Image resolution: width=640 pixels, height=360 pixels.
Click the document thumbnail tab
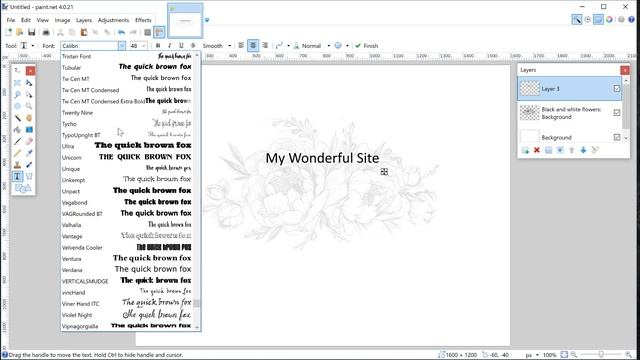click(185, 20)
